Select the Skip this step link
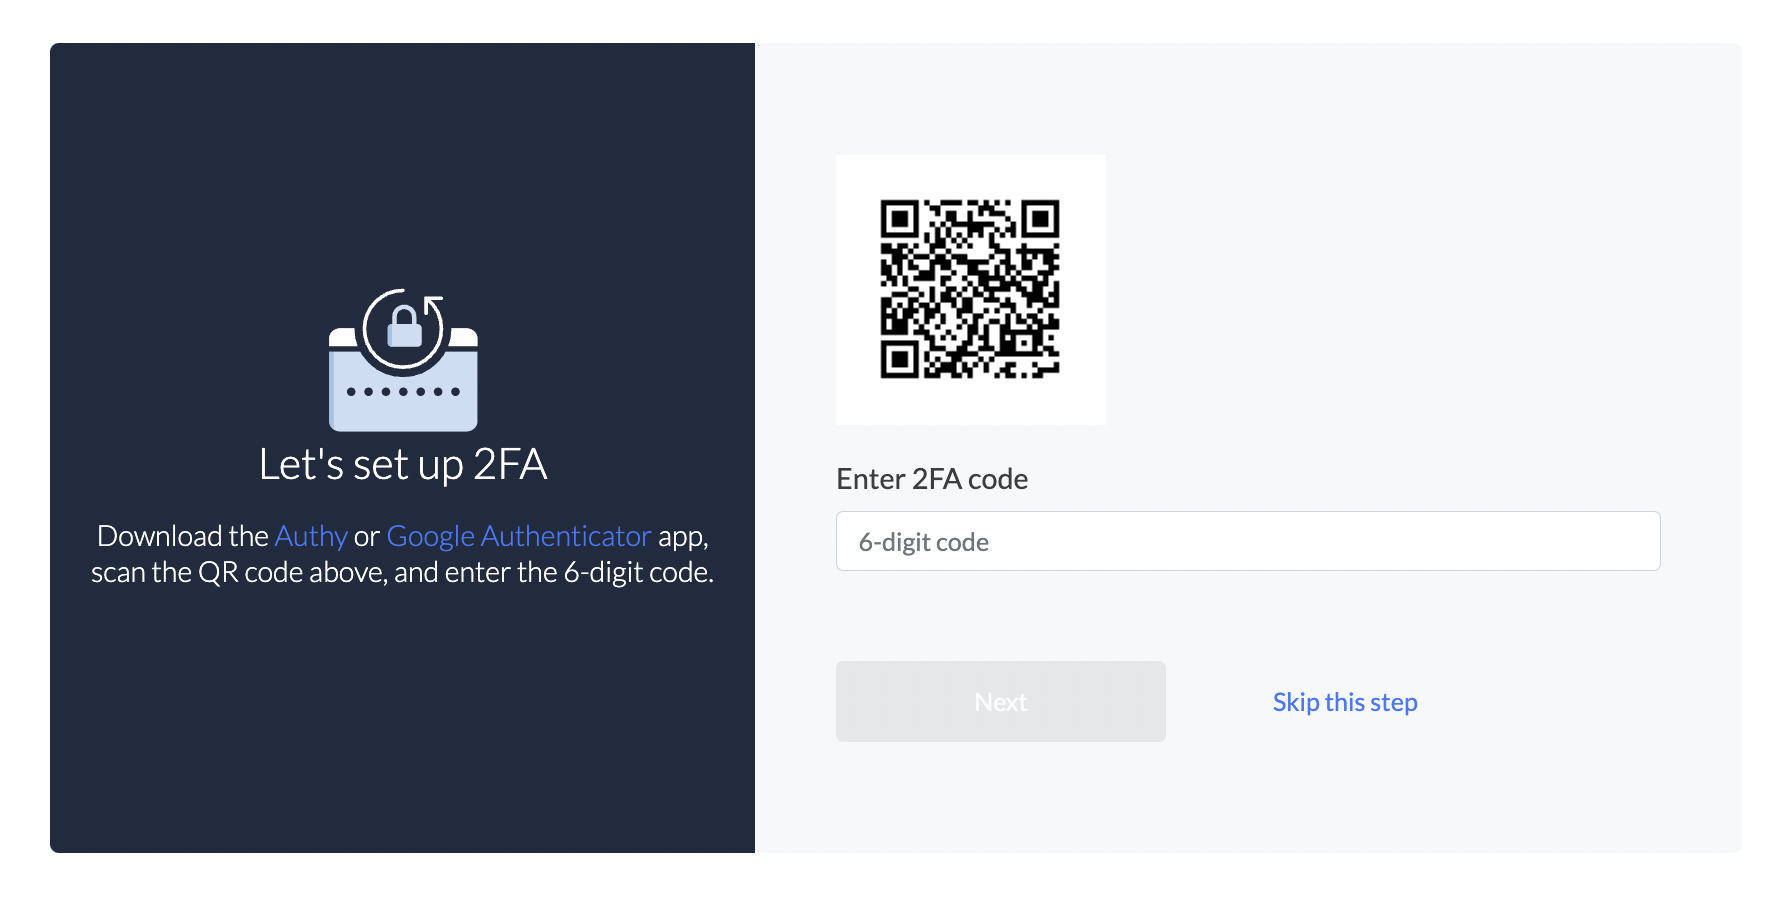Image resolution: width=1790 pixels, height=912 pixels. coord(1345,702)
